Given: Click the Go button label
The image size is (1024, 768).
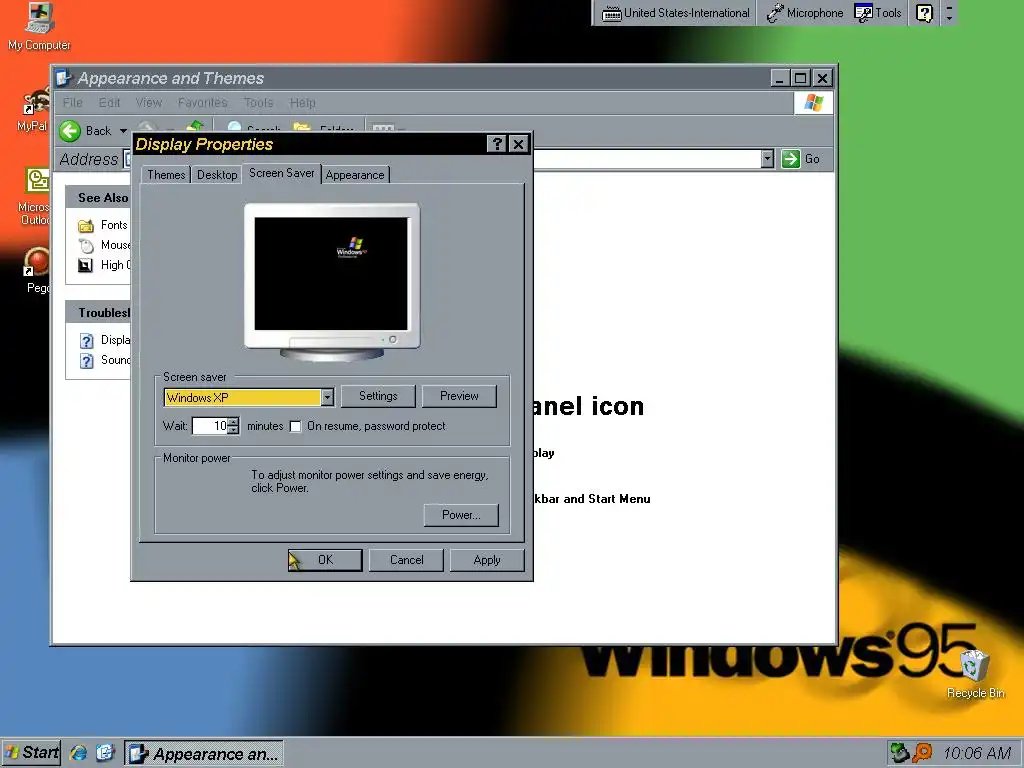Looking at the screenshot, I should tap(812, 159).
